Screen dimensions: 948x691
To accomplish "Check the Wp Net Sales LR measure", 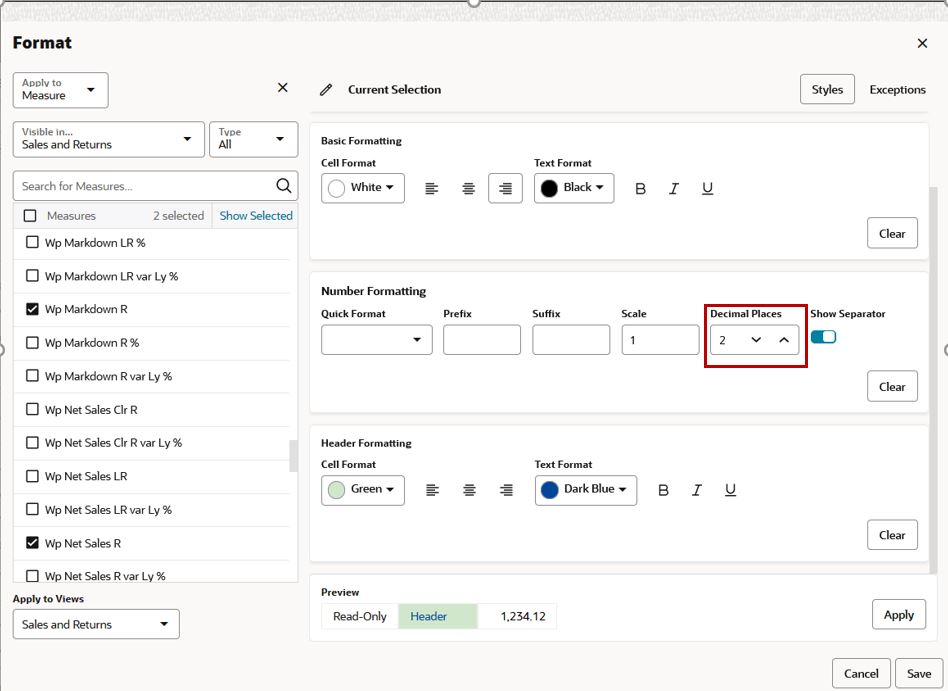I will click(x=32, y=476).
